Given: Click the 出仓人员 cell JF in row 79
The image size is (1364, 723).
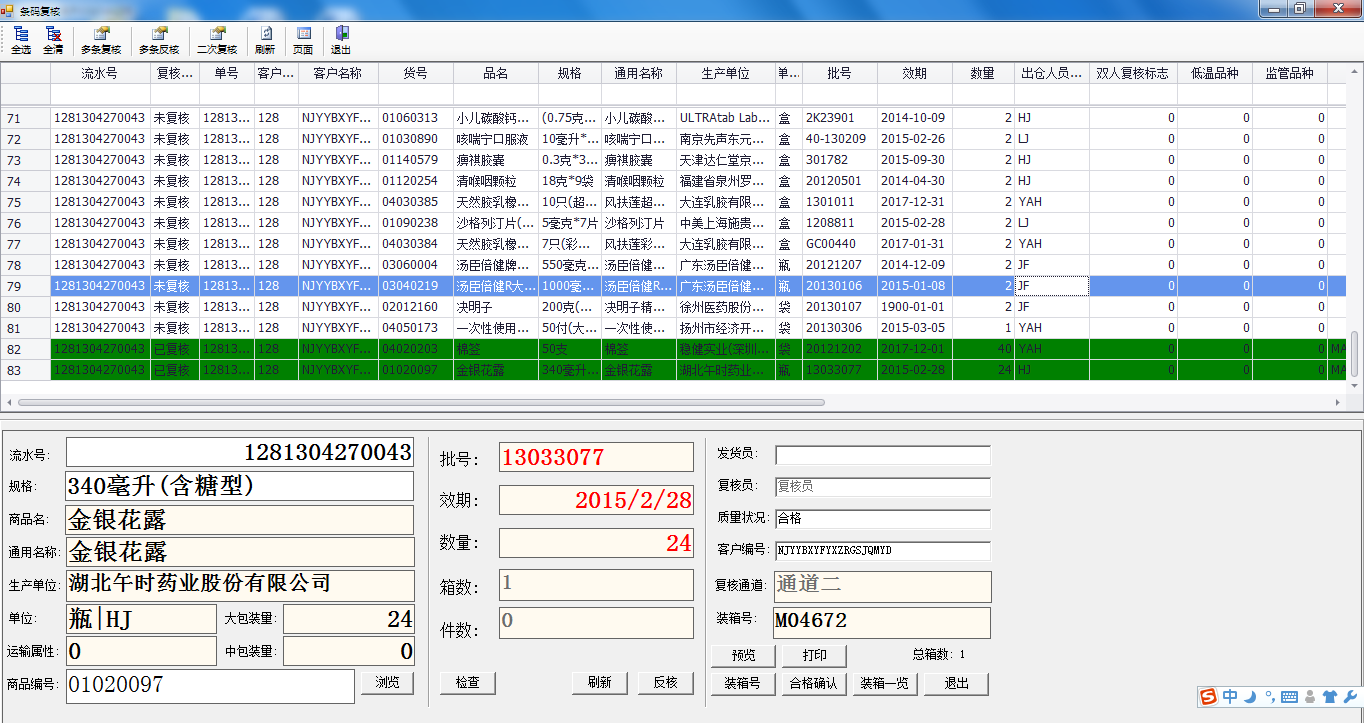Looking at the screenshot, I should (1052, 286).
